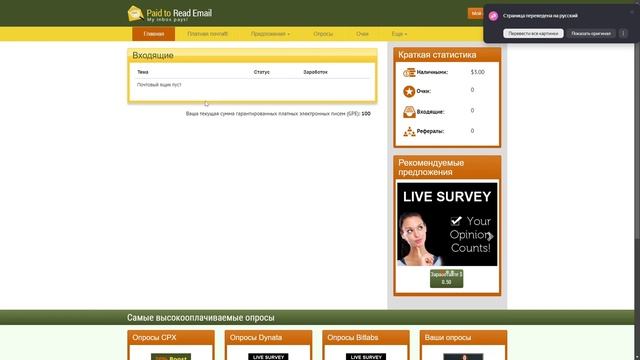Open the Опросы tab

tap(323, 34)
